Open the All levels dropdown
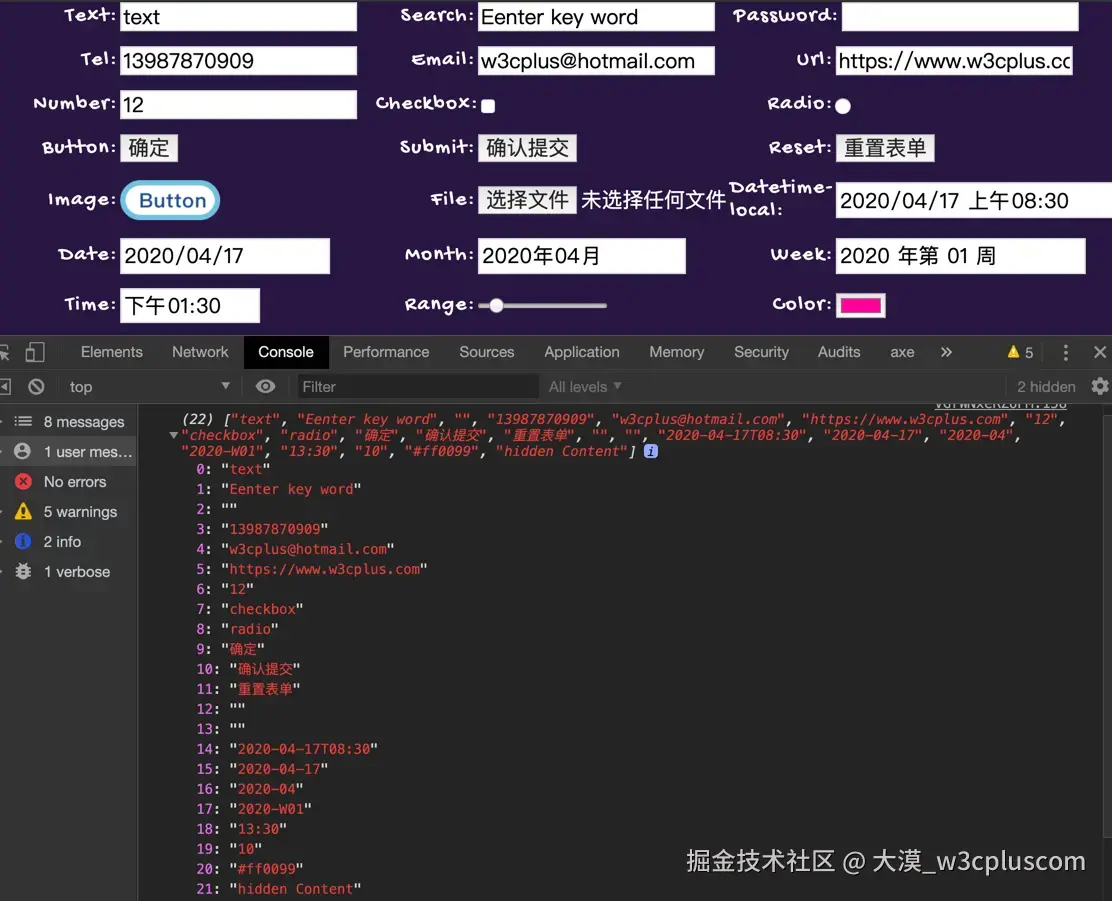Screen dimensions: 1112x901 click(584, 387)
